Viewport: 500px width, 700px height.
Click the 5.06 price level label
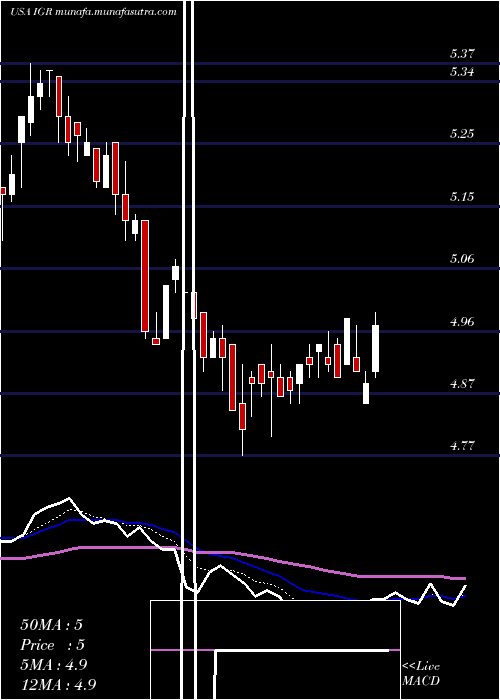click(462, 258)
